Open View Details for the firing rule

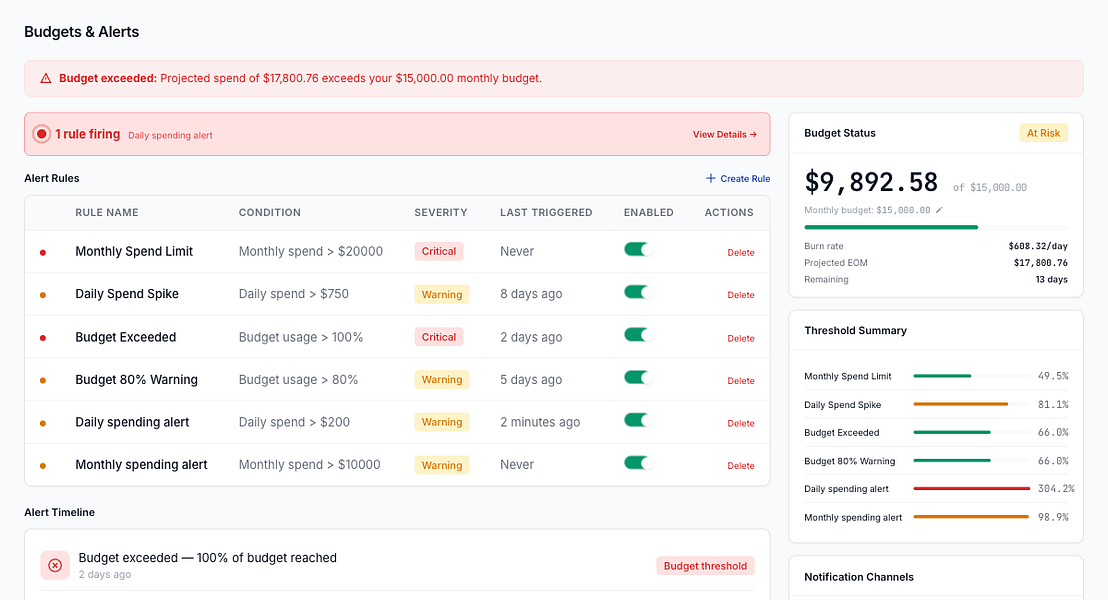[x=724, y=134]
